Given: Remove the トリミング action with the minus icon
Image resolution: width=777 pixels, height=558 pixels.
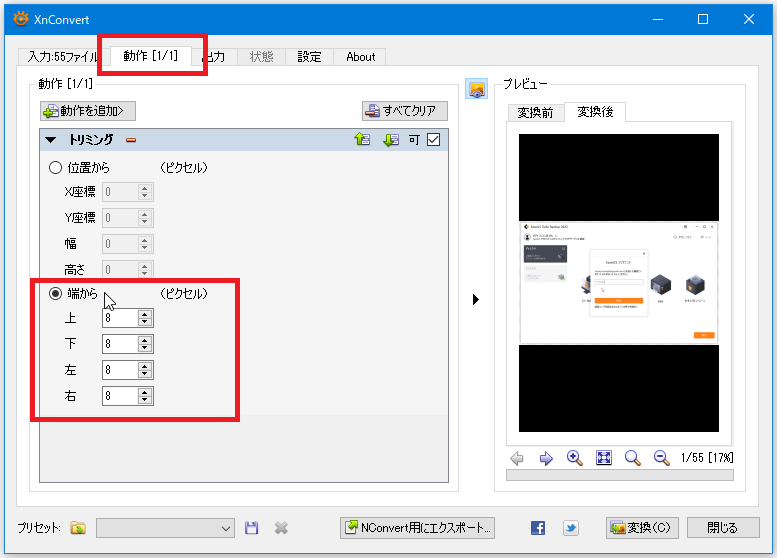Looking at the screenshot, I should [131, 140].
